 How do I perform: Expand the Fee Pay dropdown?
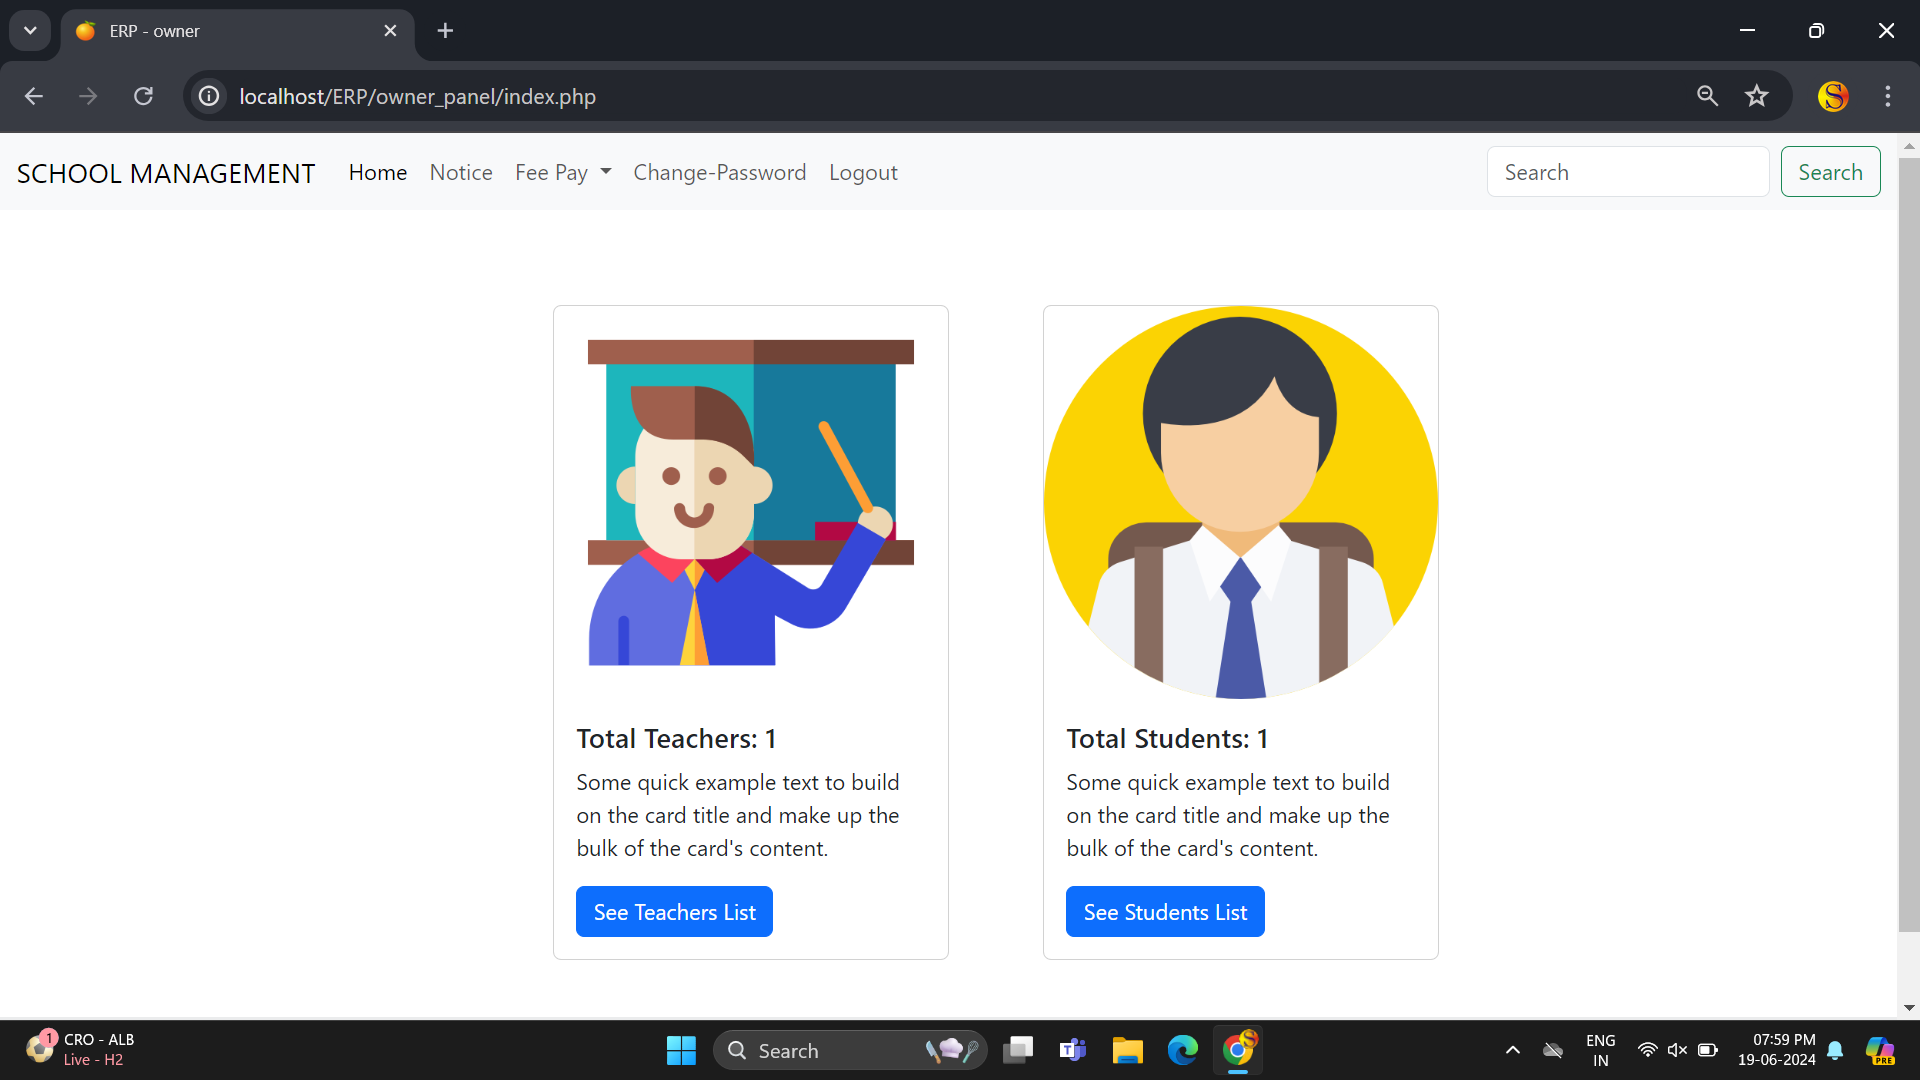[x=562, y=173]
